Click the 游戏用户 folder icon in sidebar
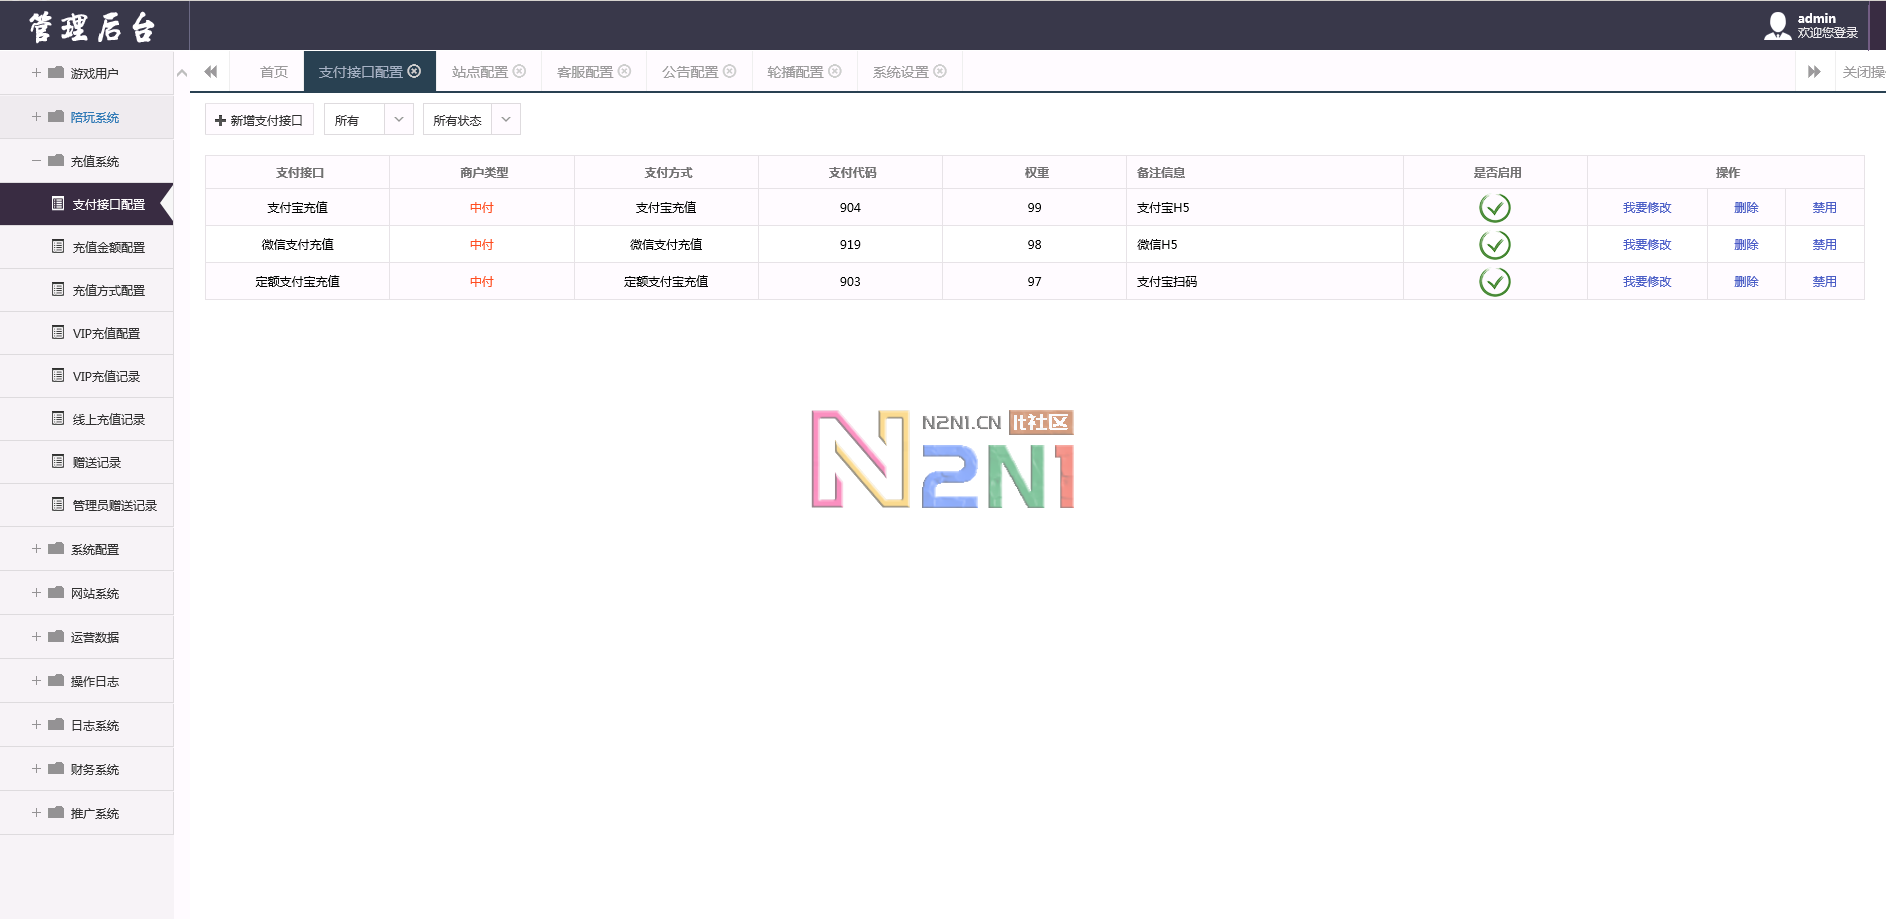 coord(56,73)
